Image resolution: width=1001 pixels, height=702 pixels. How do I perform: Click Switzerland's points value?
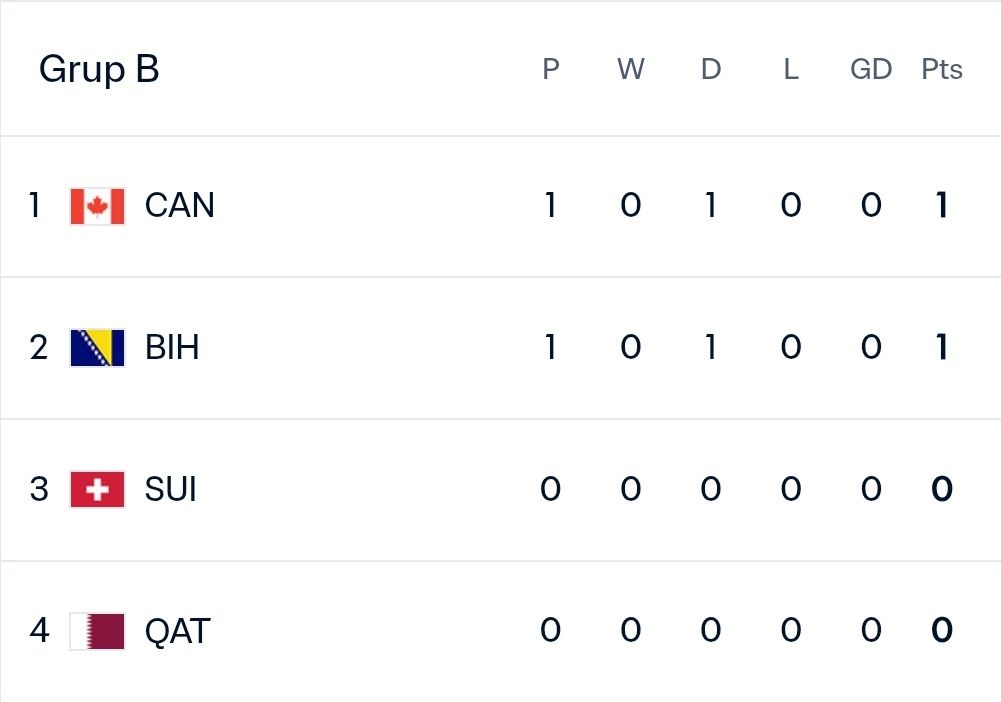click(x=942, y=489)
